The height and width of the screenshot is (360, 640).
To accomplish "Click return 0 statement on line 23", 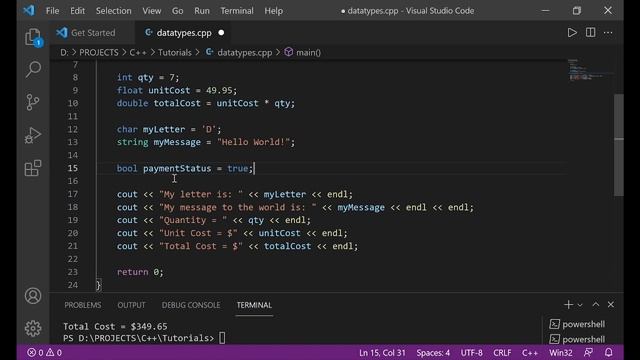I will (x=140, y=272).
